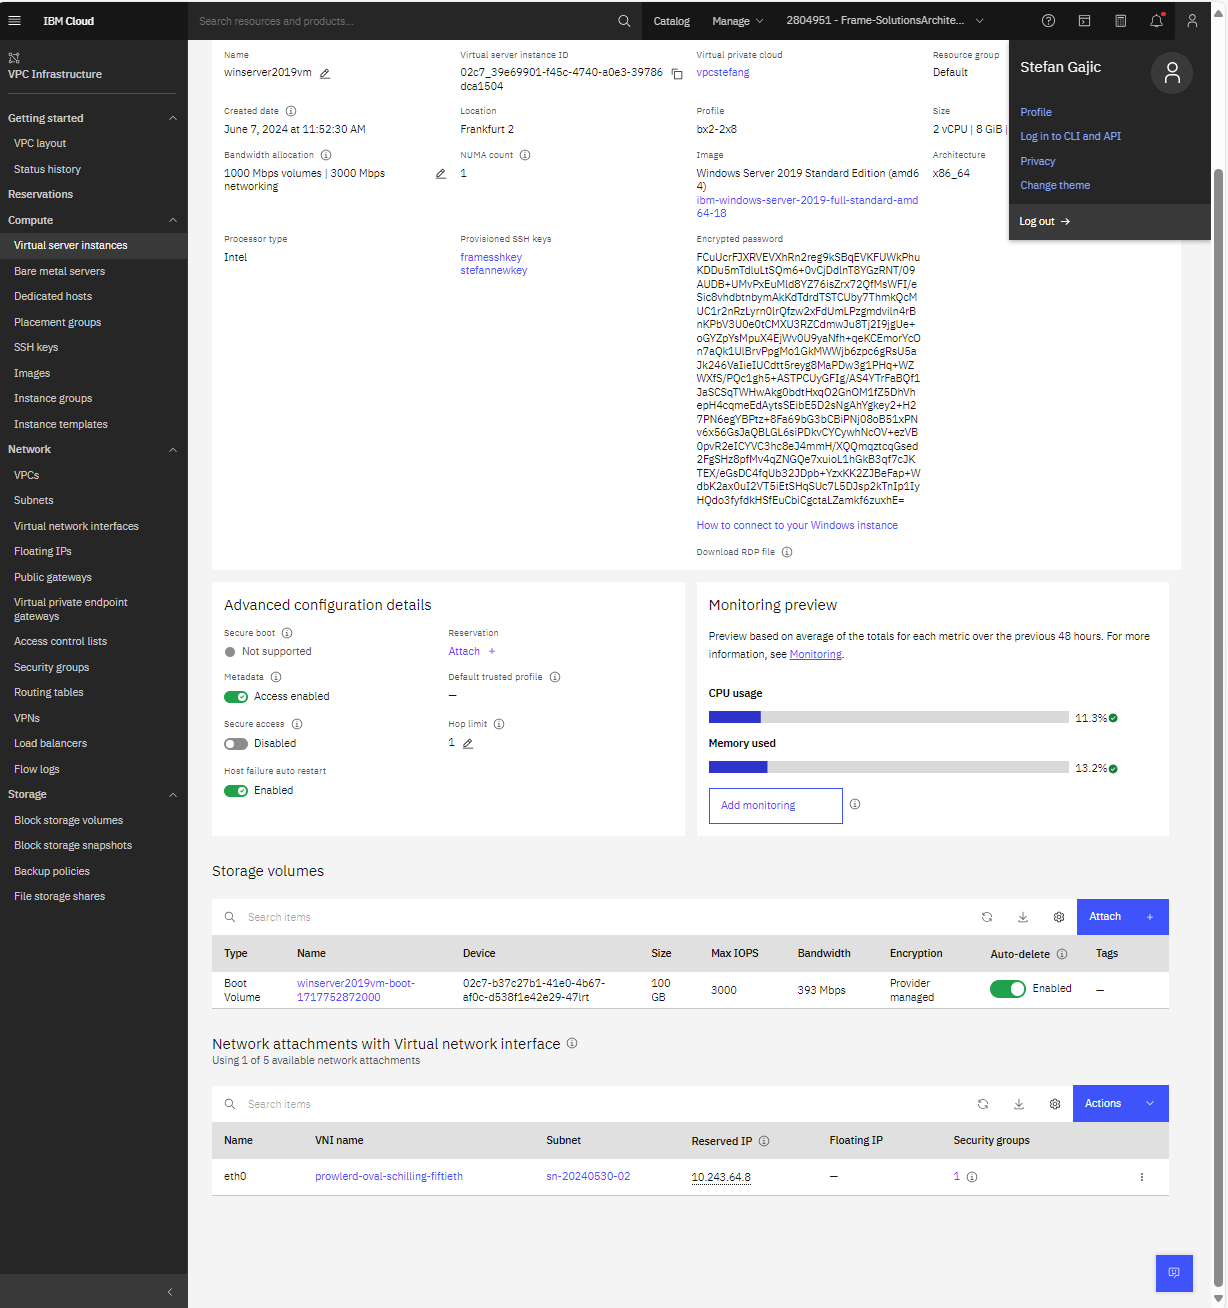
Task: Open the How to connect to Windows instance link
Action: coord(797,524)
